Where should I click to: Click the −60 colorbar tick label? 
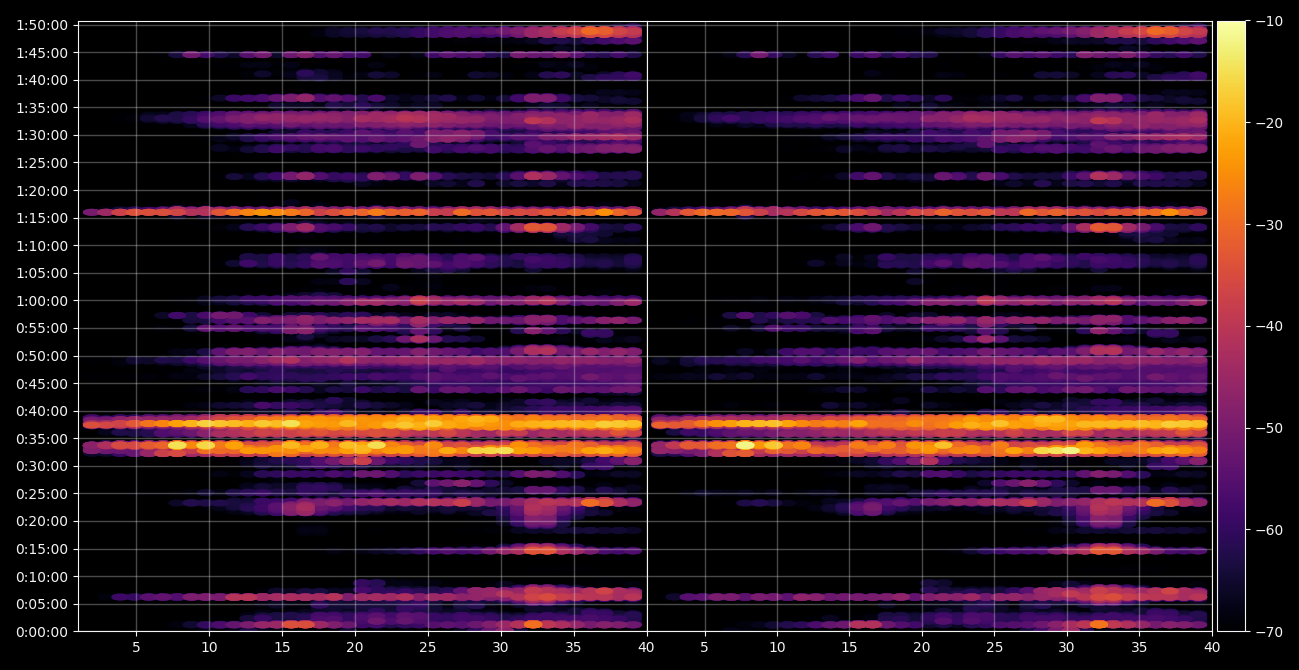(x=1270, y=530)
